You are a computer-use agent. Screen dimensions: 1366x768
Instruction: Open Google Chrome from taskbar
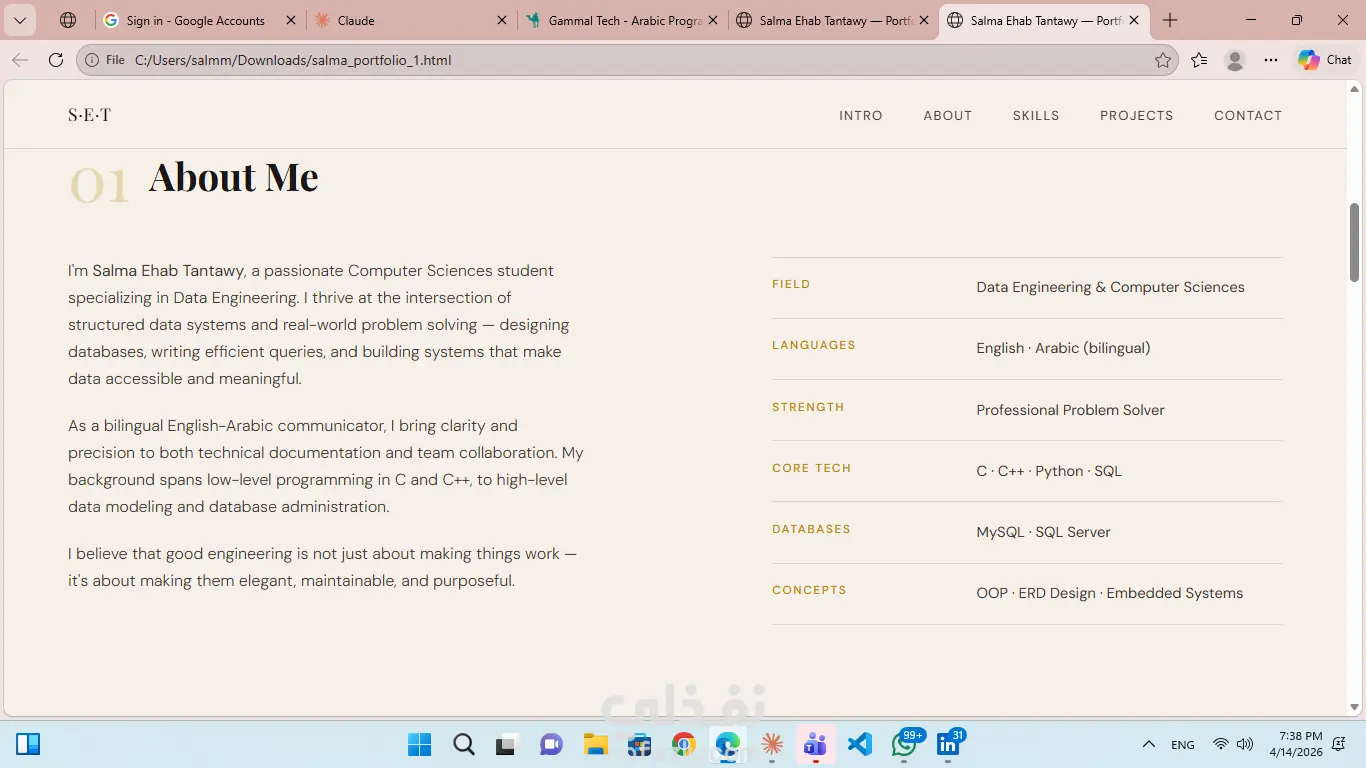point(684,744)
